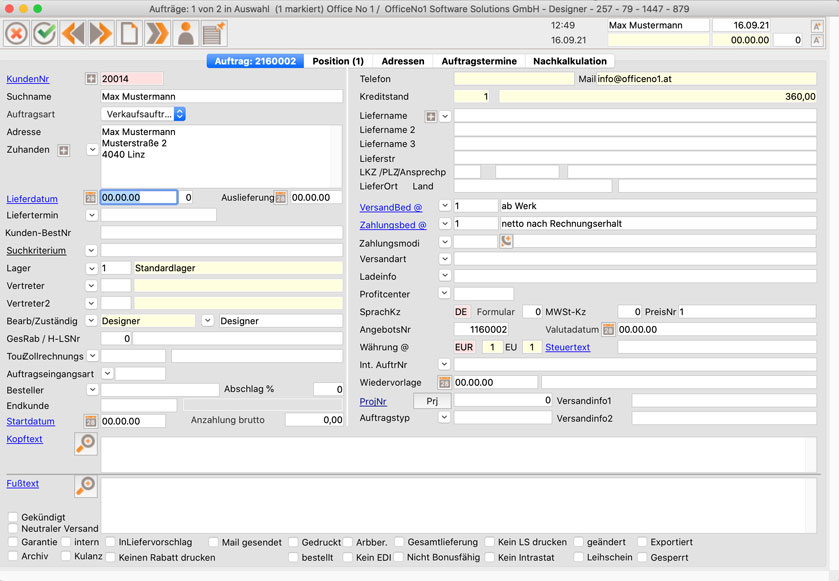Open the Vertreter dropdown arrow
The image size is (839, 581).
(x=91, y=286)
